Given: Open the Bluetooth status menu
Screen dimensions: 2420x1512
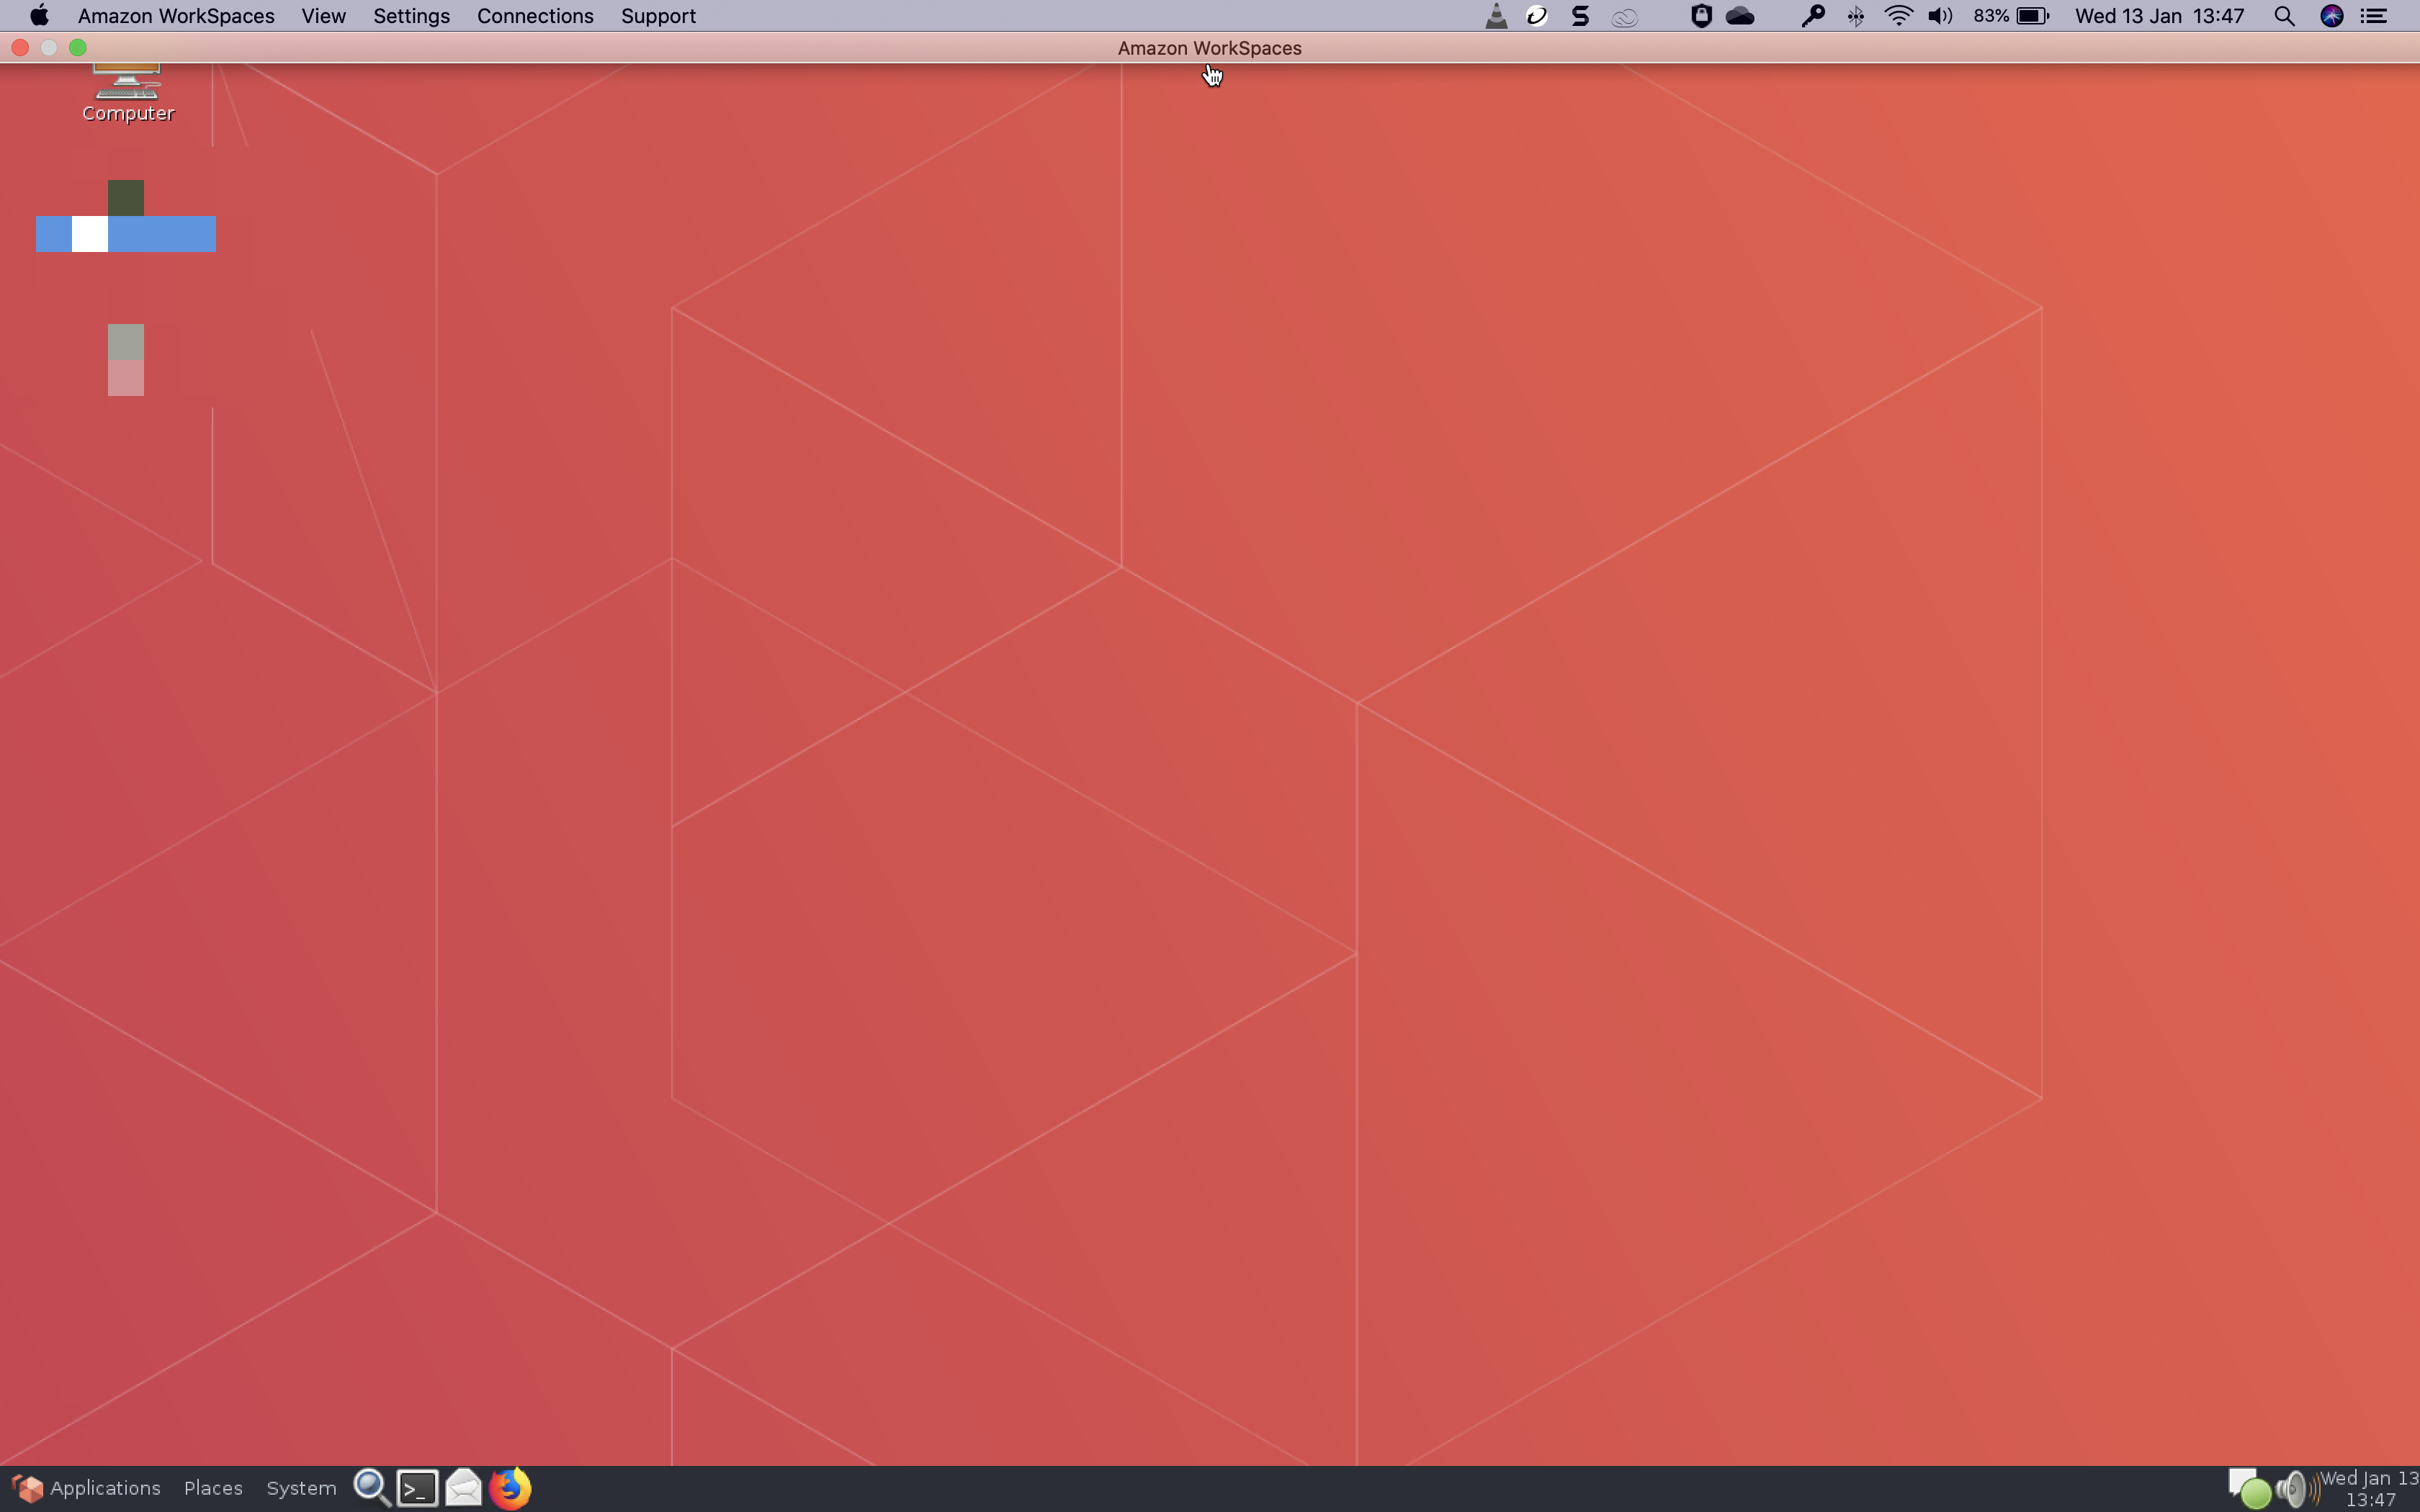Looking at the screenshot, I should click(1856, 16).
